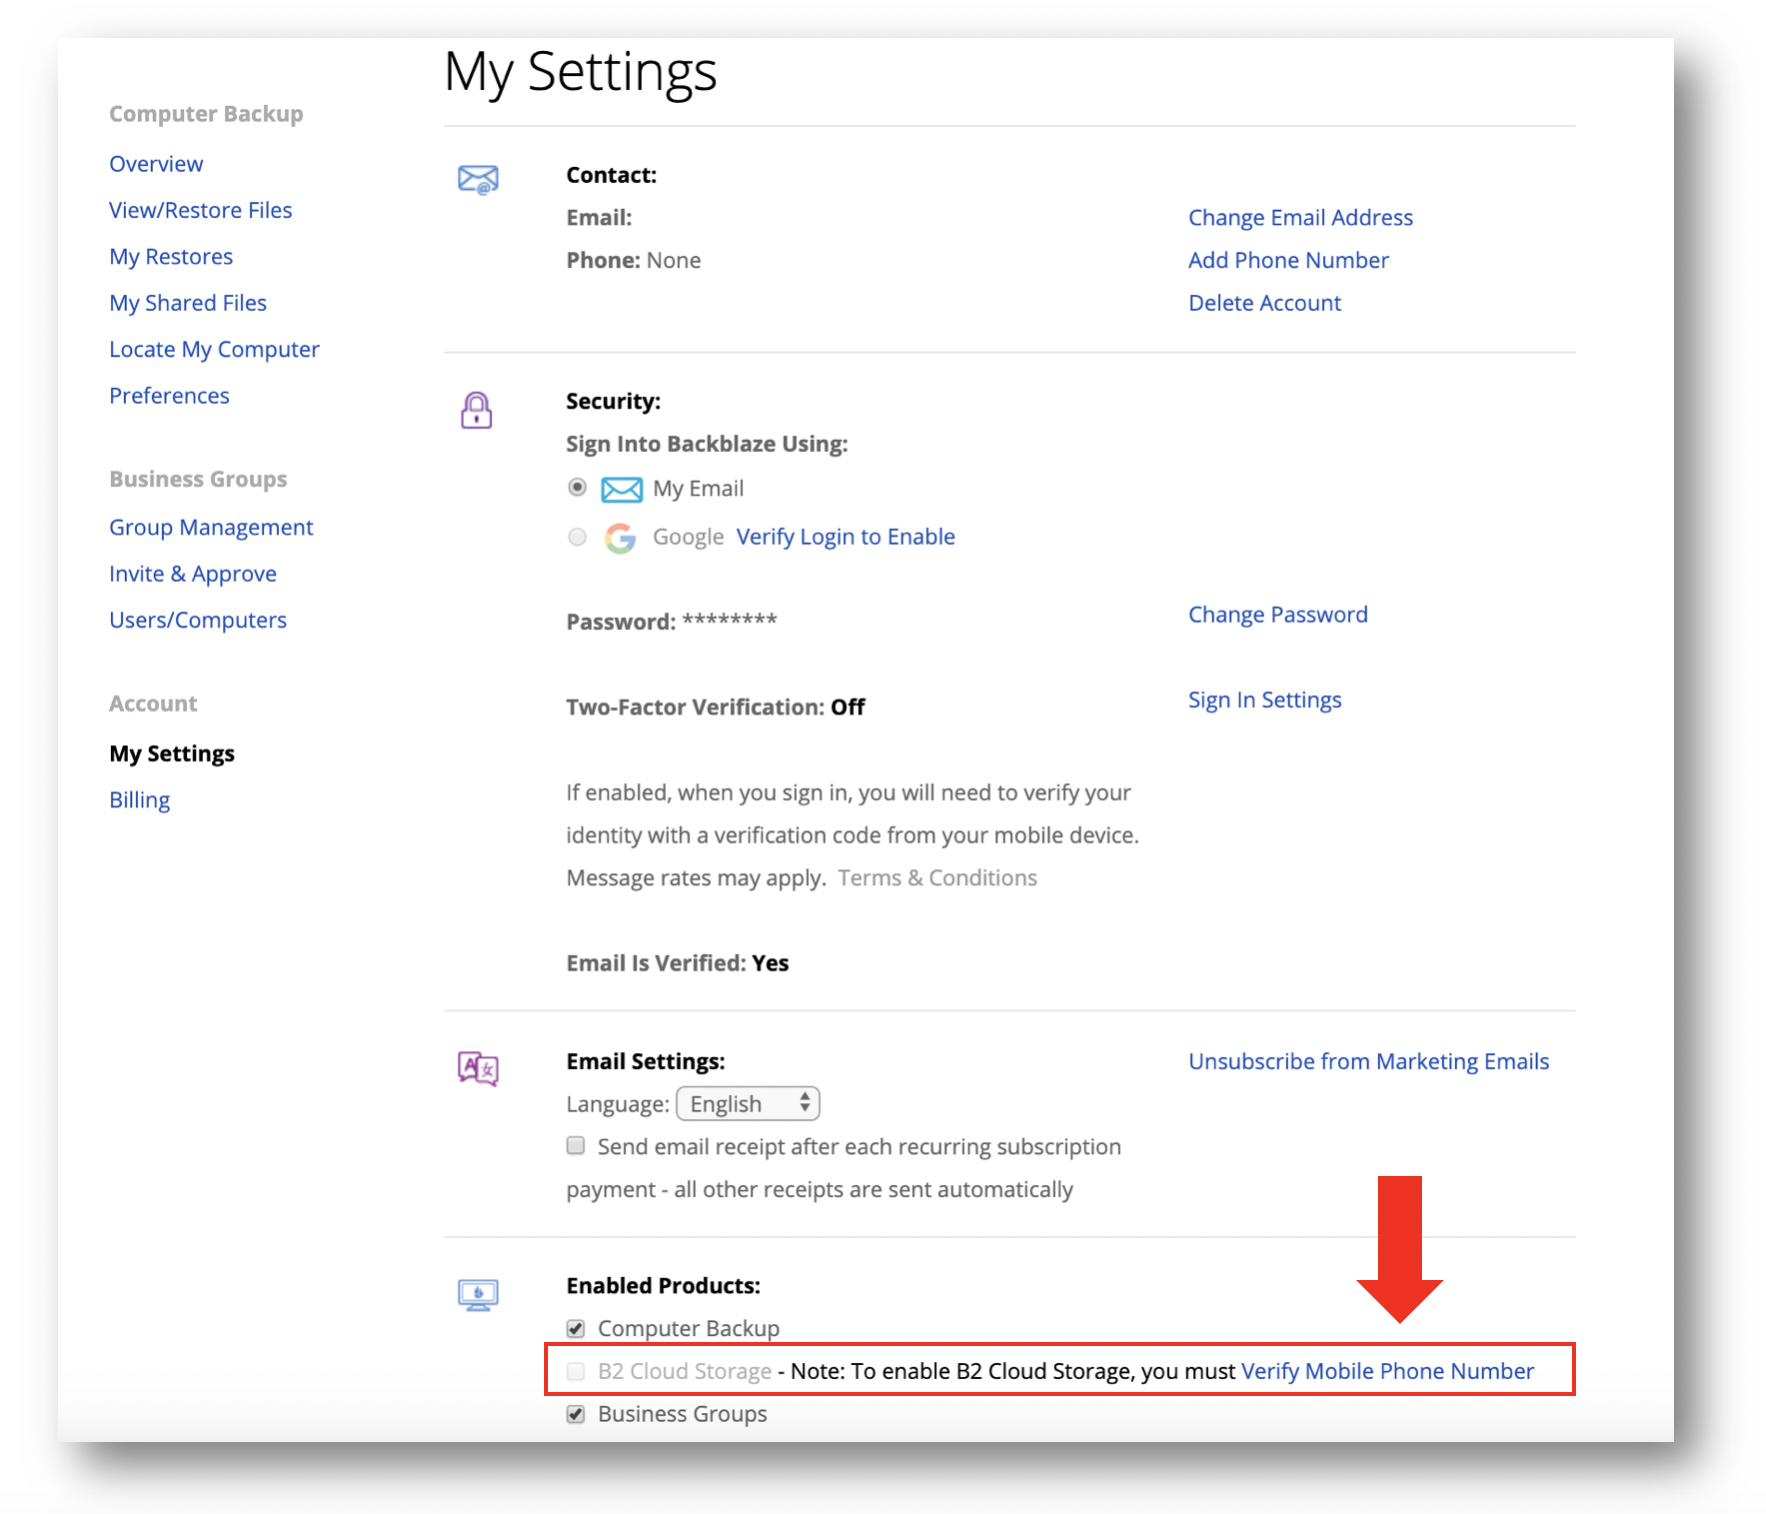Screen dimensions: 1766x1514
Task: Click Unsubscribe from Marketing Emails
Action: point(1368,1062)
